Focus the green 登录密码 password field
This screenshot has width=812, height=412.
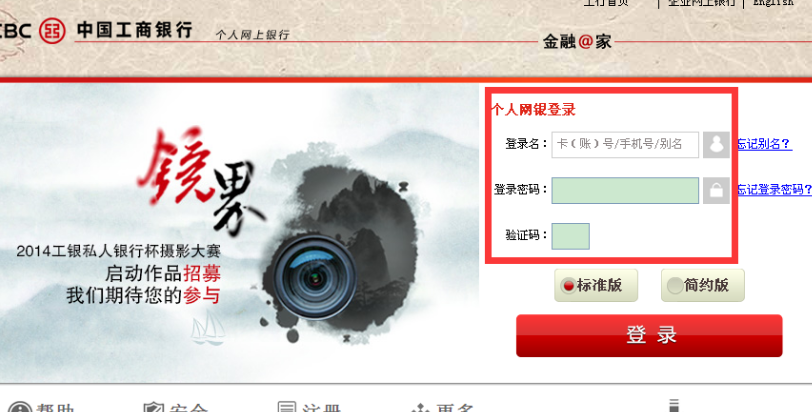pyautogui.click(x=625, y=190)
